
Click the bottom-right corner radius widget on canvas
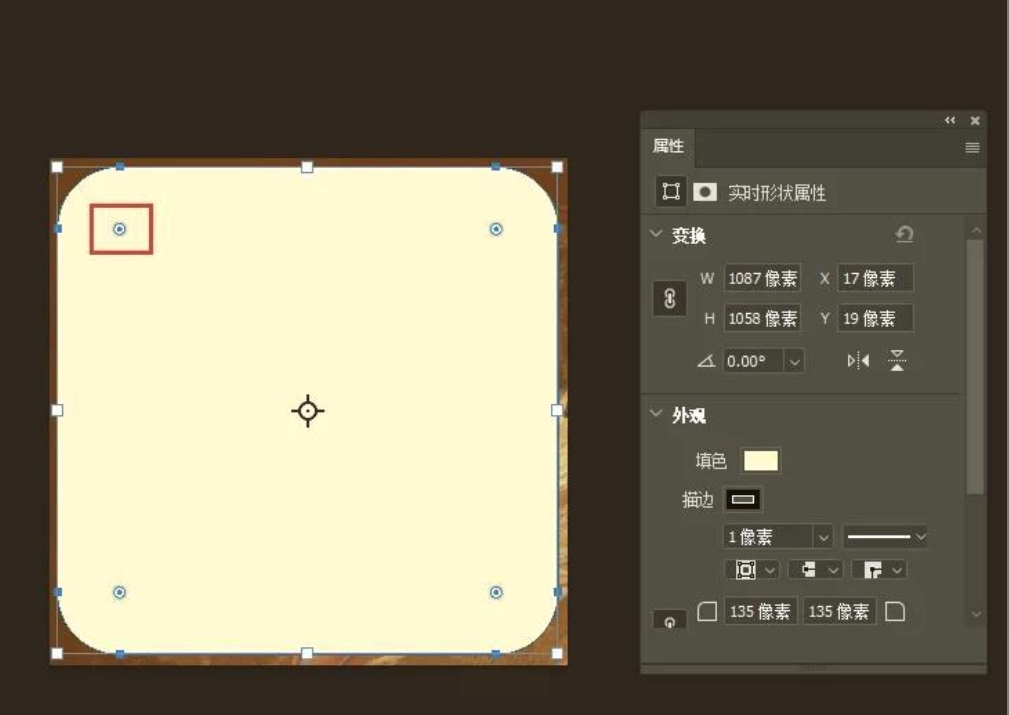tap(495, 592)
